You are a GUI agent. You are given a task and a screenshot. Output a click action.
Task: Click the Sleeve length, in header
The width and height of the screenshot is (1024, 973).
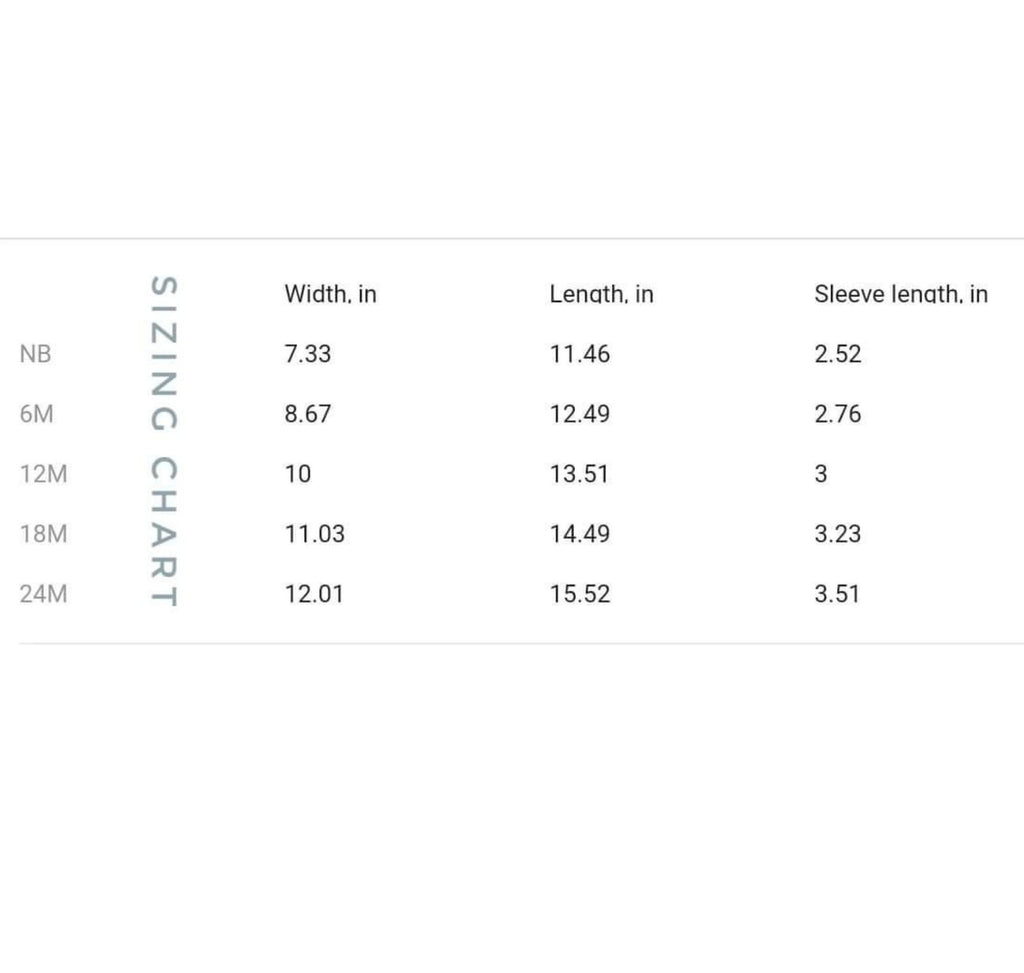pyautogui.click(x=900, y=294)
